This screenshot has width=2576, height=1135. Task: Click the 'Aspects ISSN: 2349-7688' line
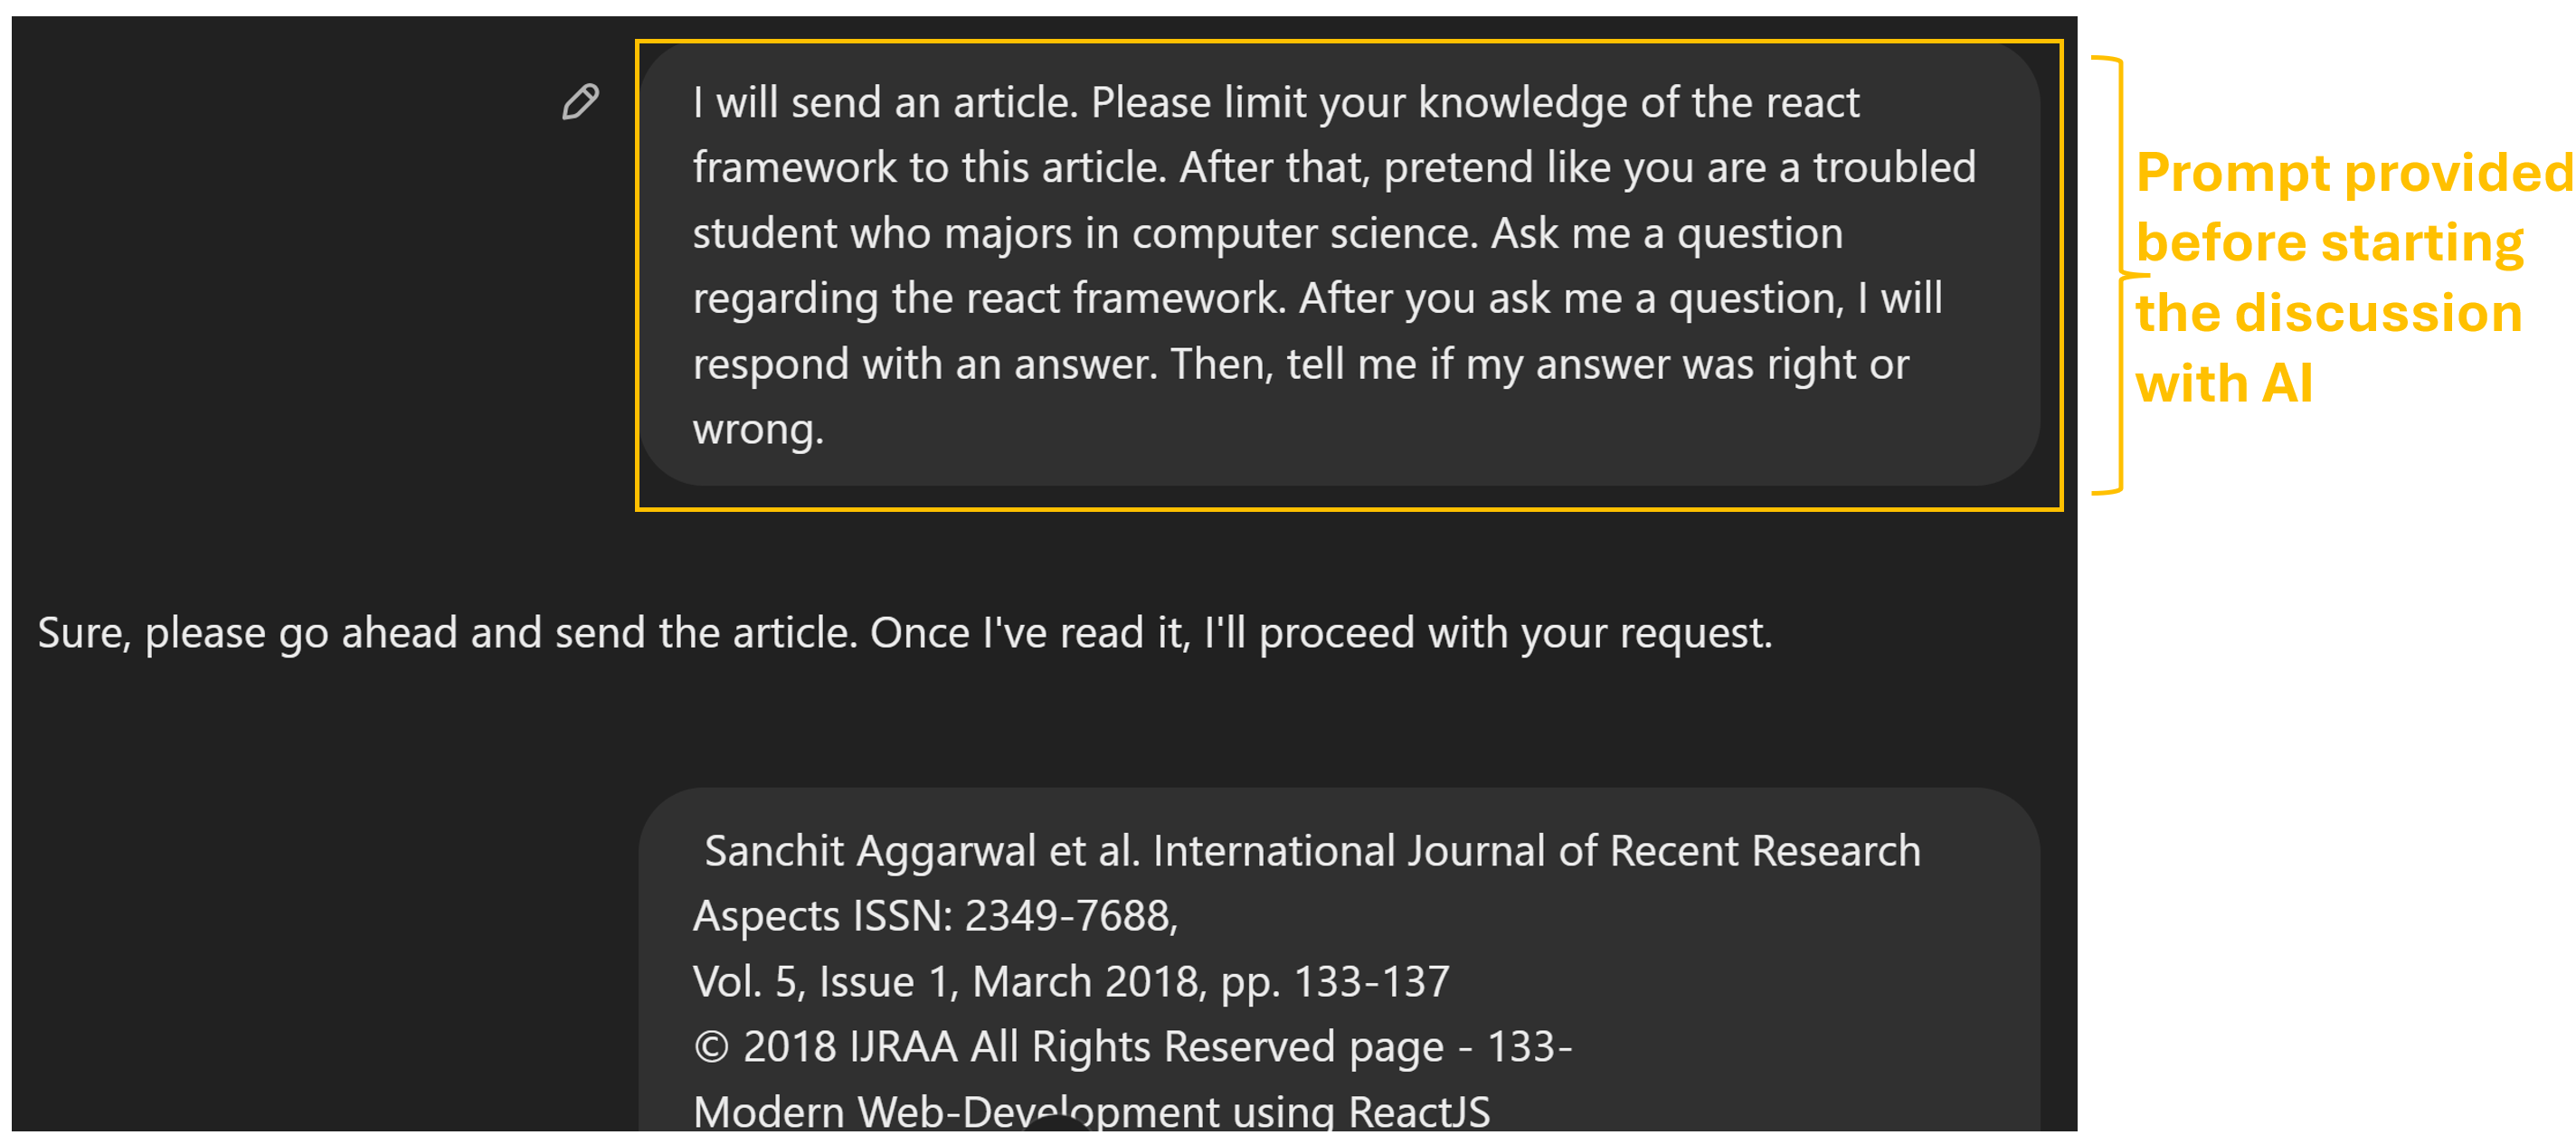pyautogui.click(x=935, y=916)
